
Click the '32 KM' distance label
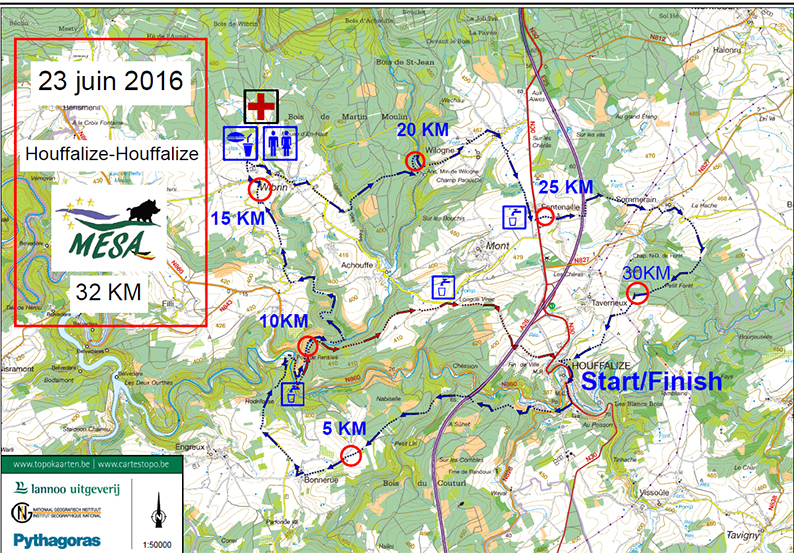(108, 292)
